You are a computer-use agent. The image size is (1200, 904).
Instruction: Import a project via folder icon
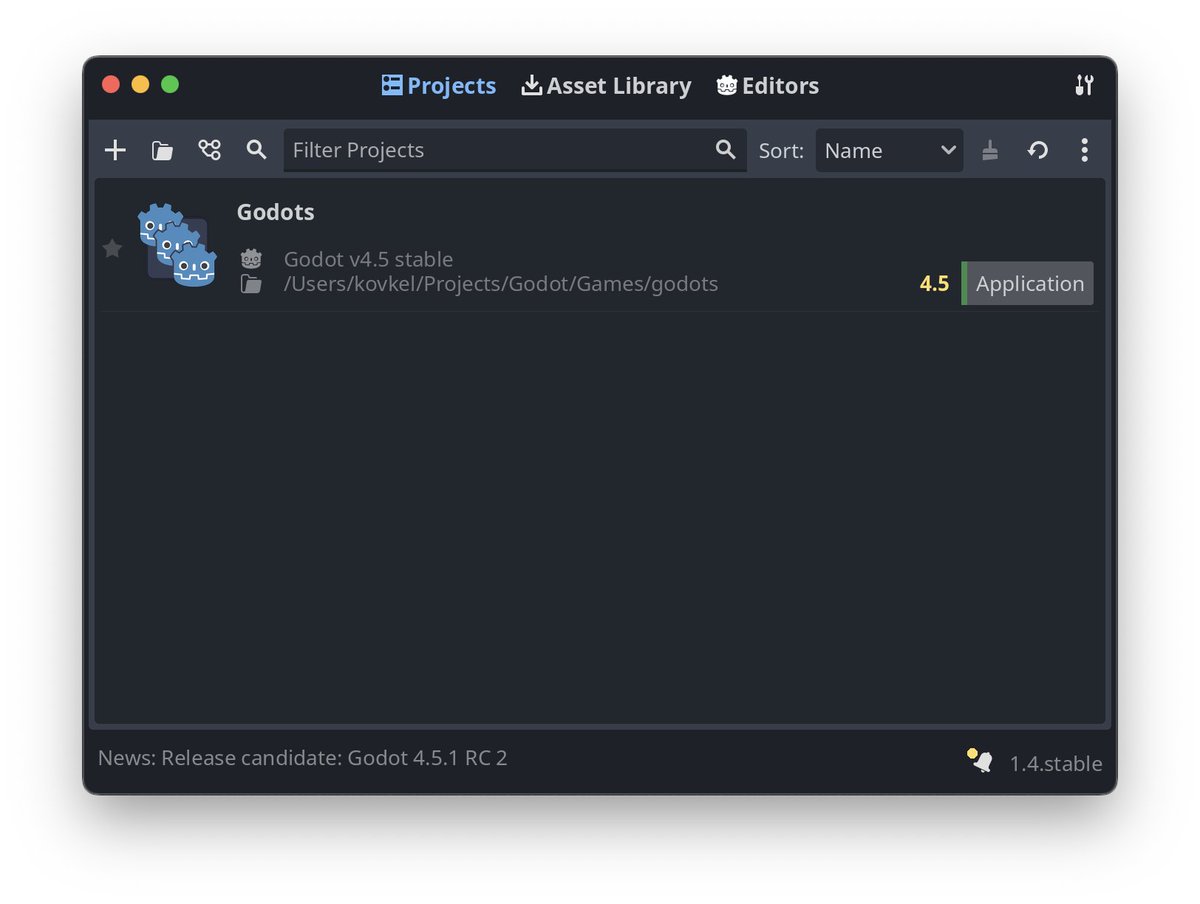point(162,150)
